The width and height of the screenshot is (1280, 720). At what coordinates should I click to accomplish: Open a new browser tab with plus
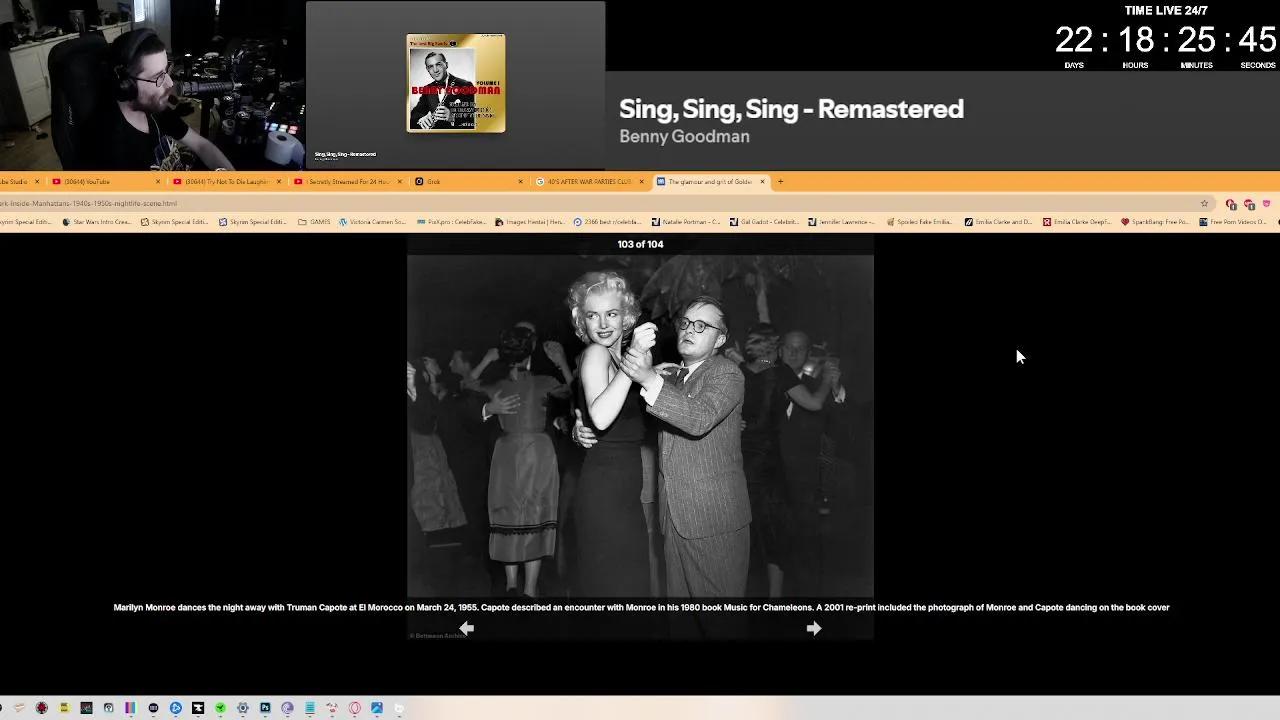pyautogui.click(x=780, y=181)
